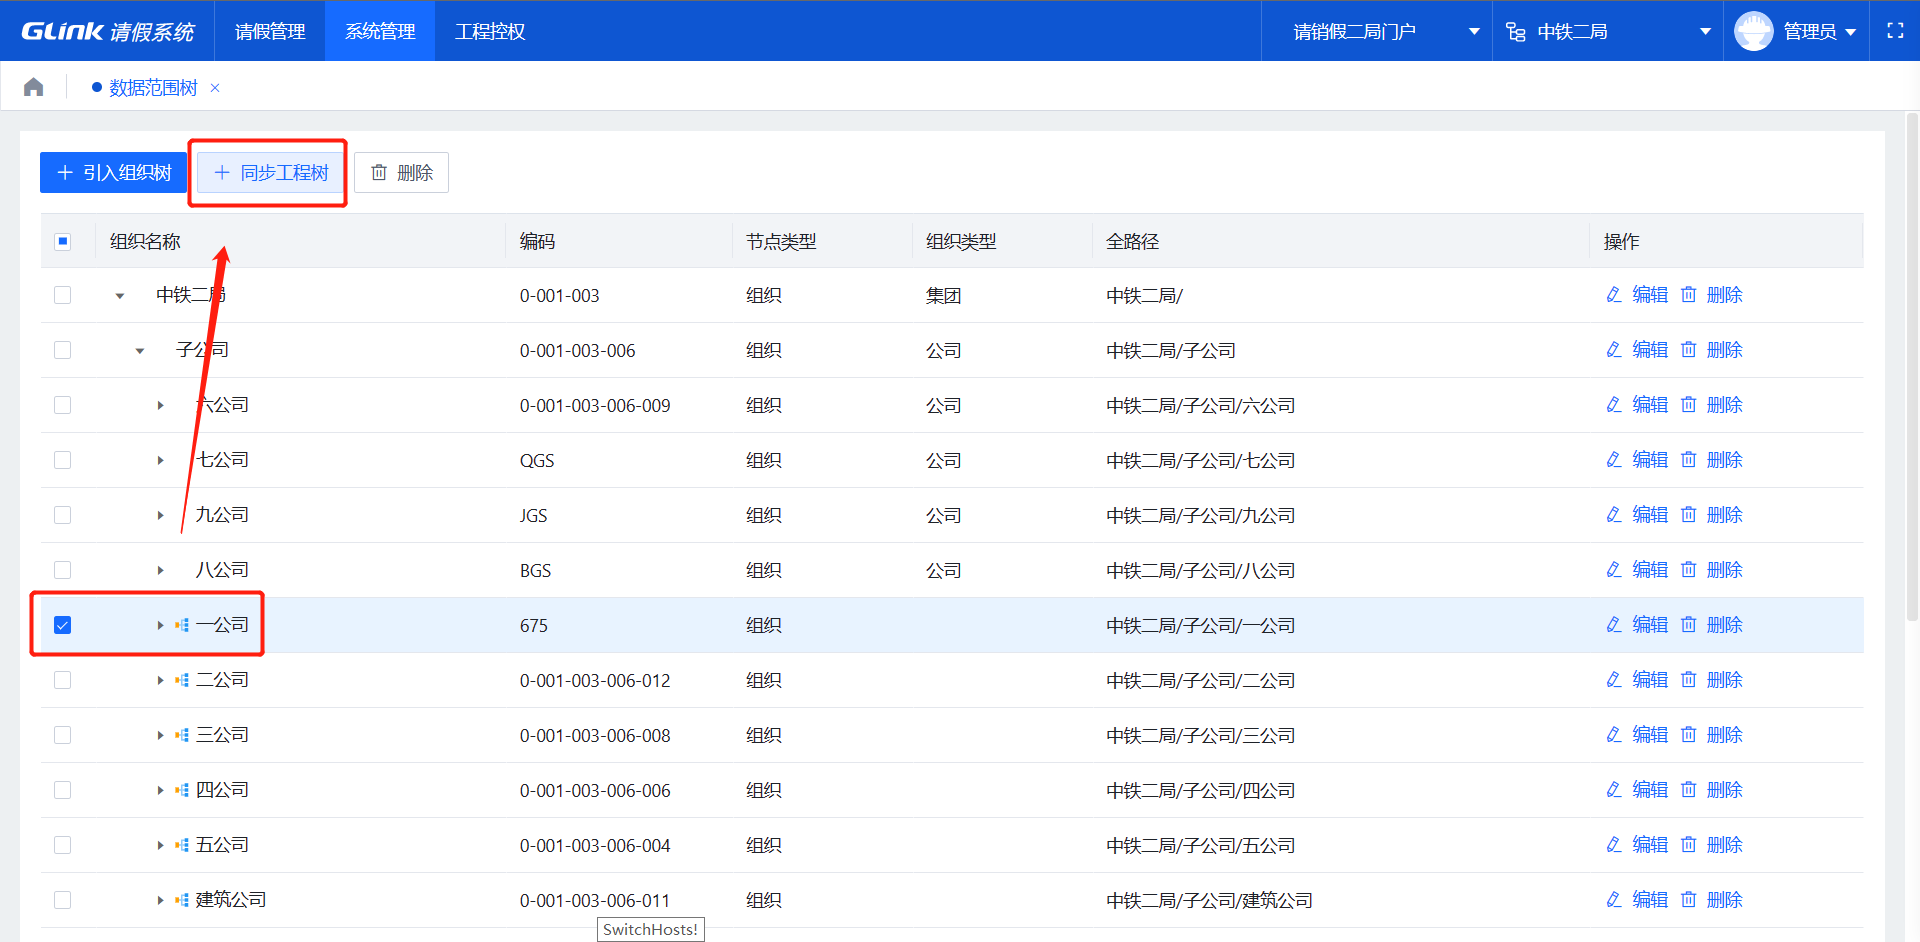Open the 工程控权 menu
1920x942 pixels.
pyautogui.click(x=490, y=31)
